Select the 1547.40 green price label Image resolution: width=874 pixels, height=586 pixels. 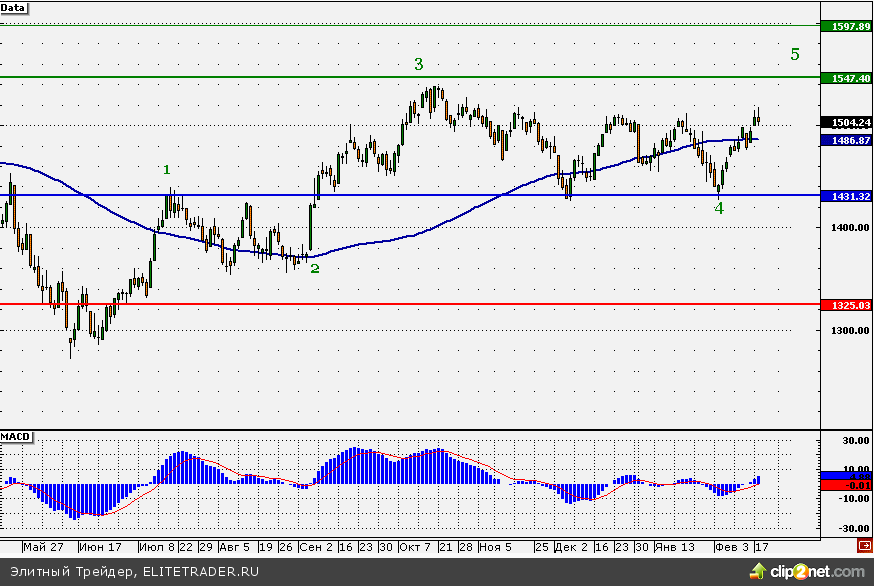pyautogui.click(x=845, y=77)
